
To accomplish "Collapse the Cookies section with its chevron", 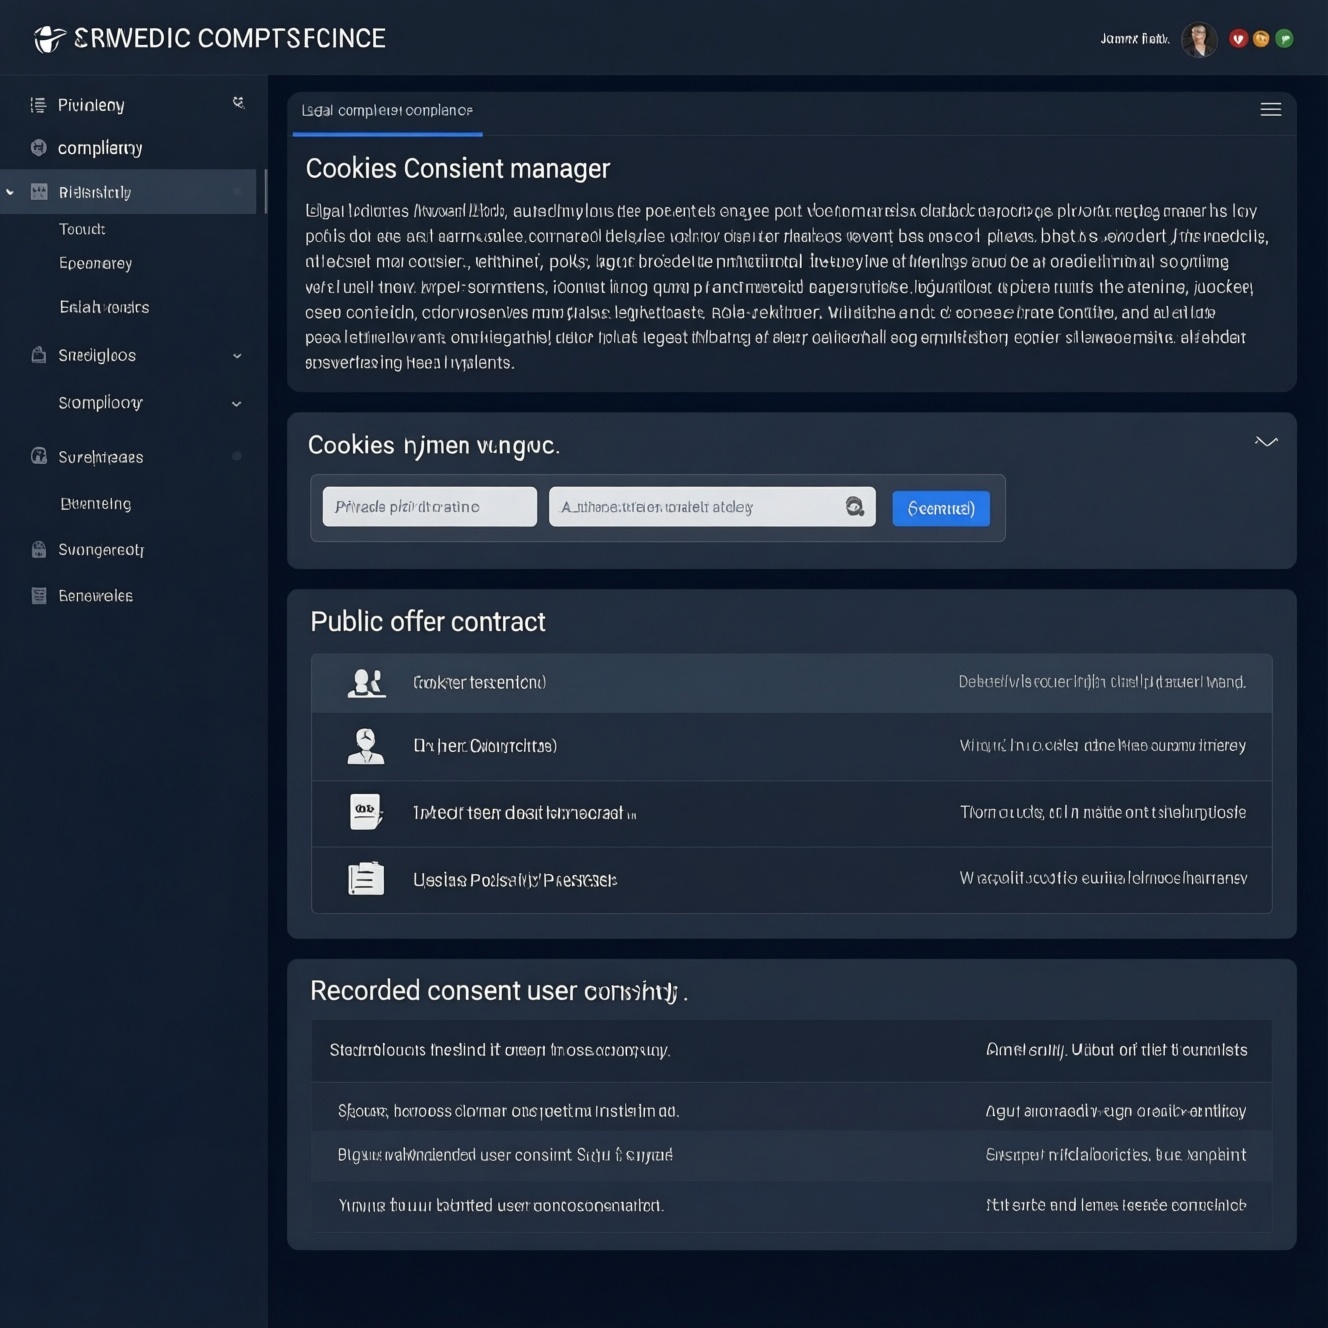I will pos(1266,442).
